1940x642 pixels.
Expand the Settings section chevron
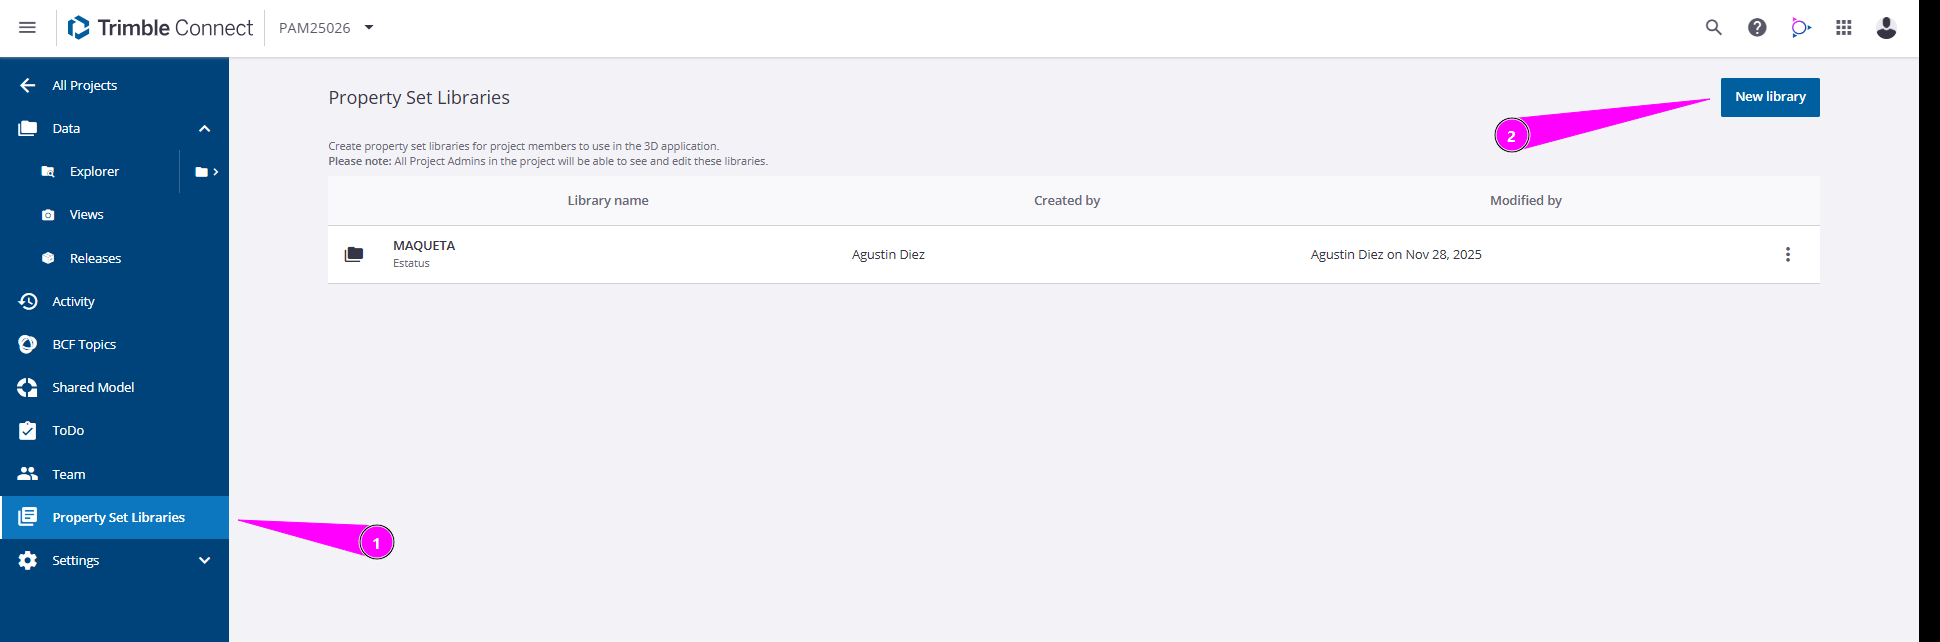(x=204, y=561)
